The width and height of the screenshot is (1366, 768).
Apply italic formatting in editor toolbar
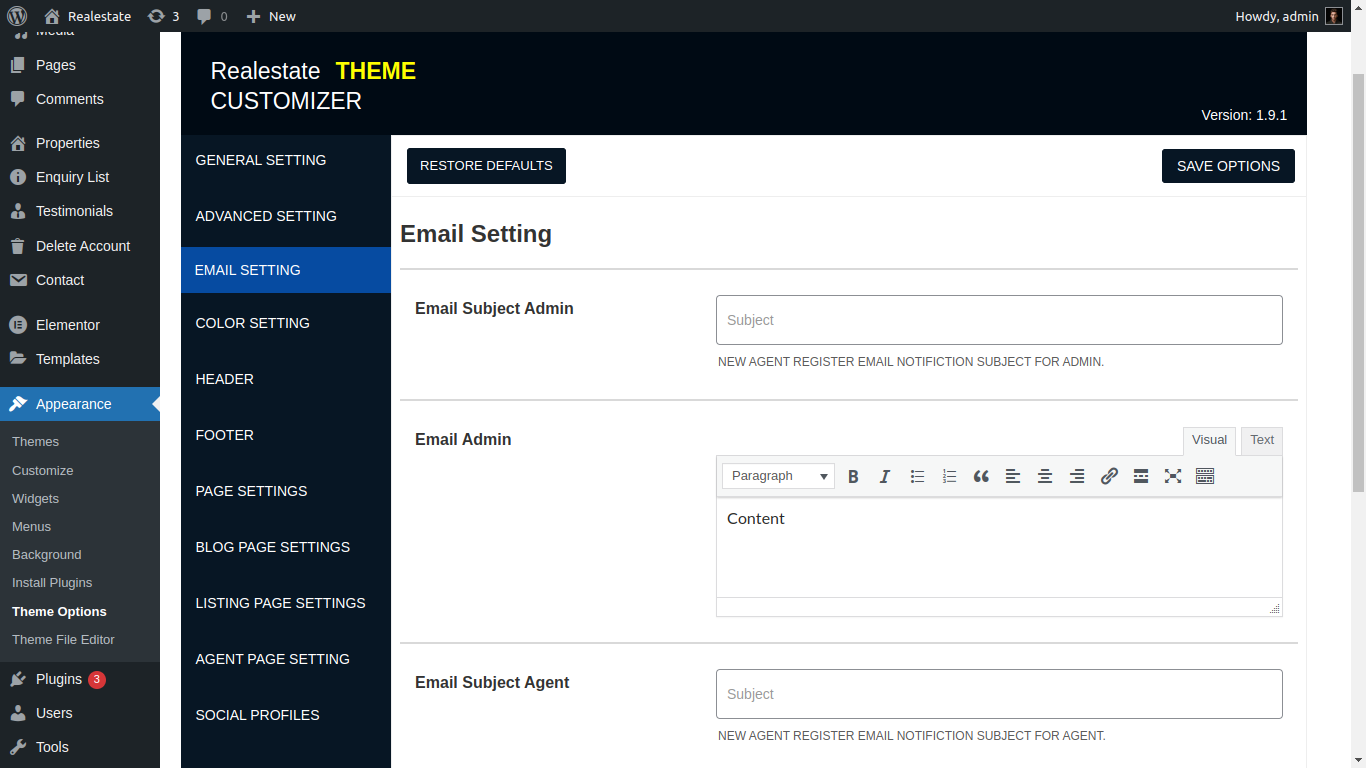coord(885,476)
